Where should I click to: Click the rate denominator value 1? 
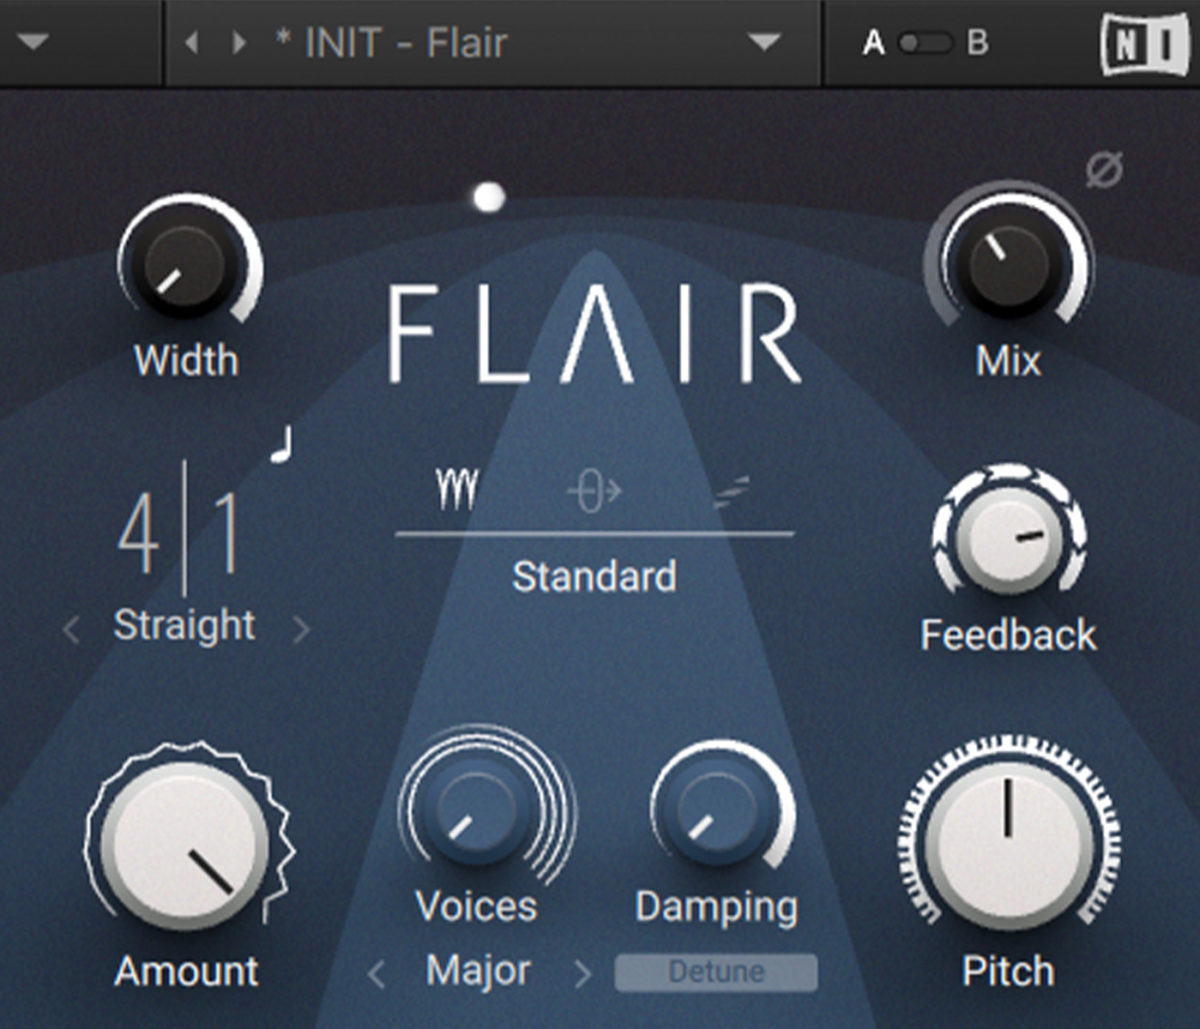[x=226, y=535]
